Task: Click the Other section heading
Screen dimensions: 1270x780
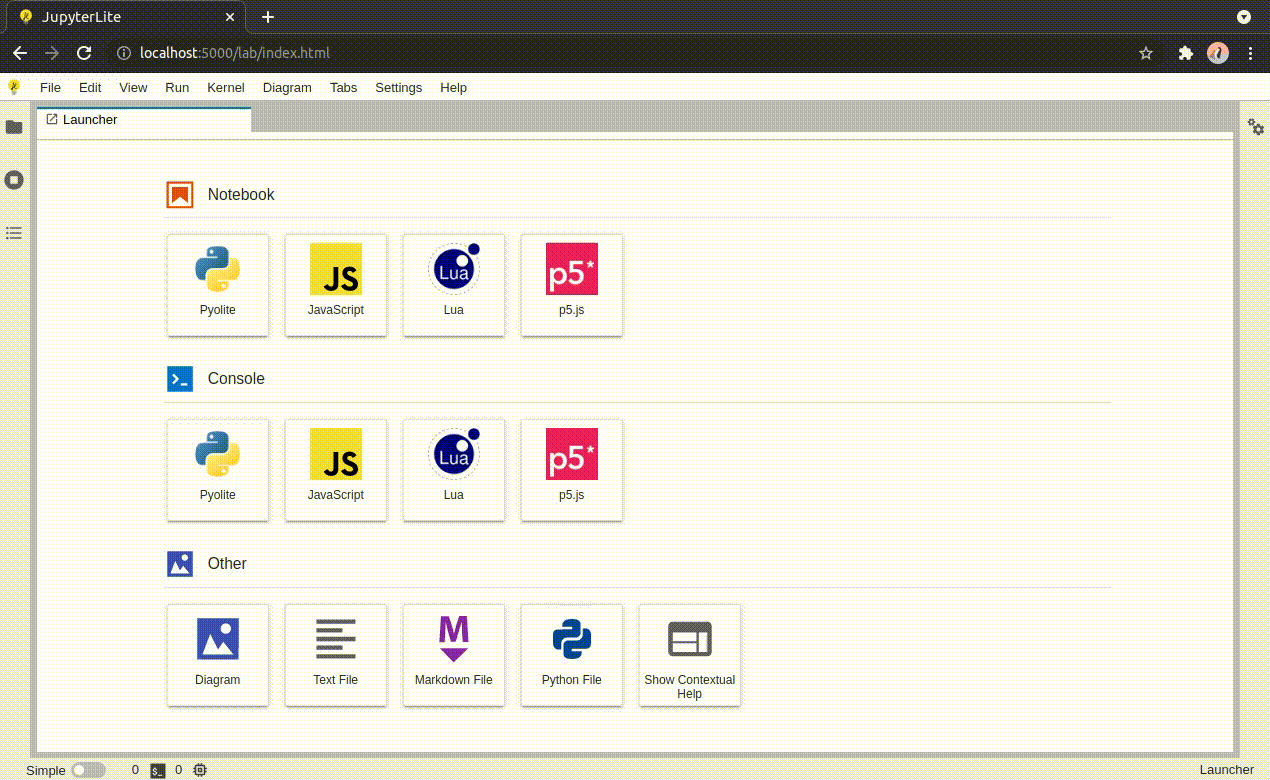Action: coord(227,564)
